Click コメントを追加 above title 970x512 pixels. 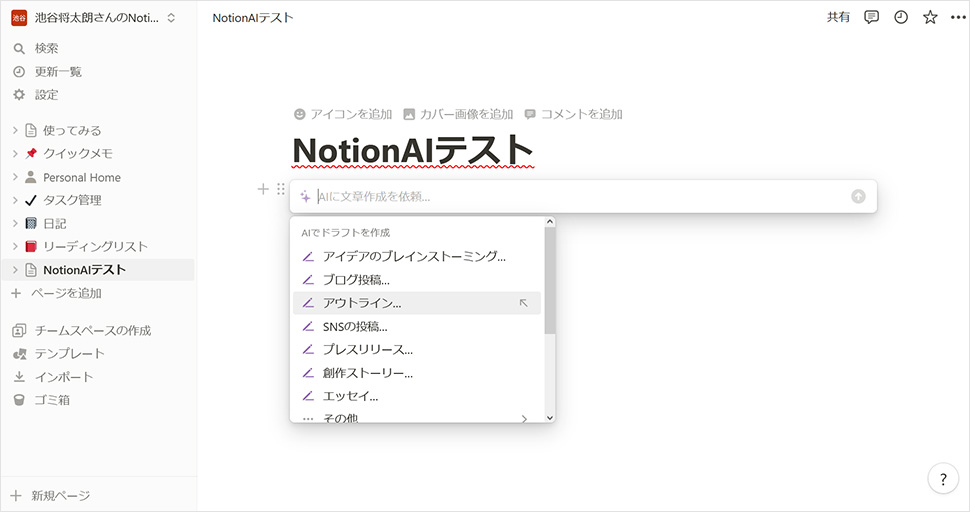[573, 114]
